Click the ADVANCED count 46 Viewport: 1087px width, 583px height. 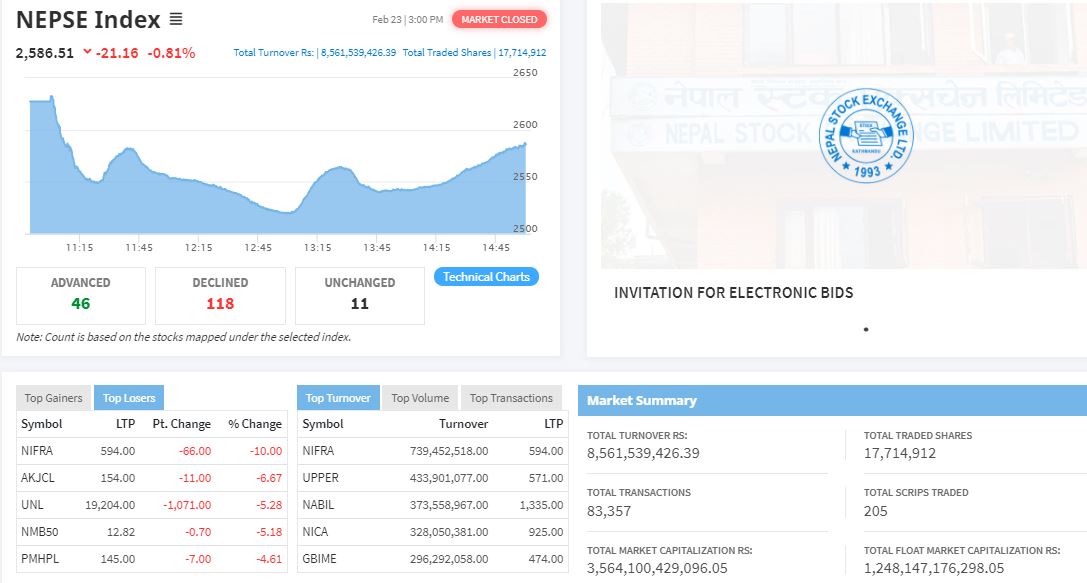(80, 304)
